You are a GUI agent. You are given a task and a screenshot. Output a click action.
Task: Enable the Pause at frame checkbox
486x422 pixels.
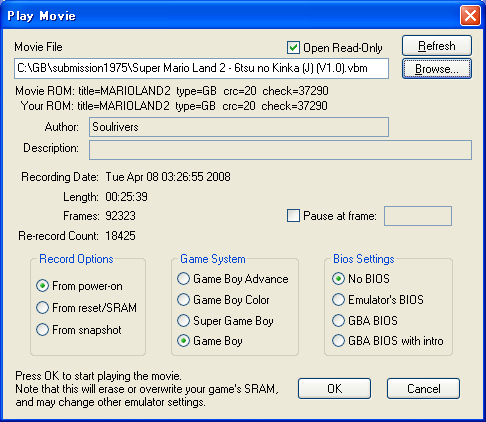[x=293, y=216]
